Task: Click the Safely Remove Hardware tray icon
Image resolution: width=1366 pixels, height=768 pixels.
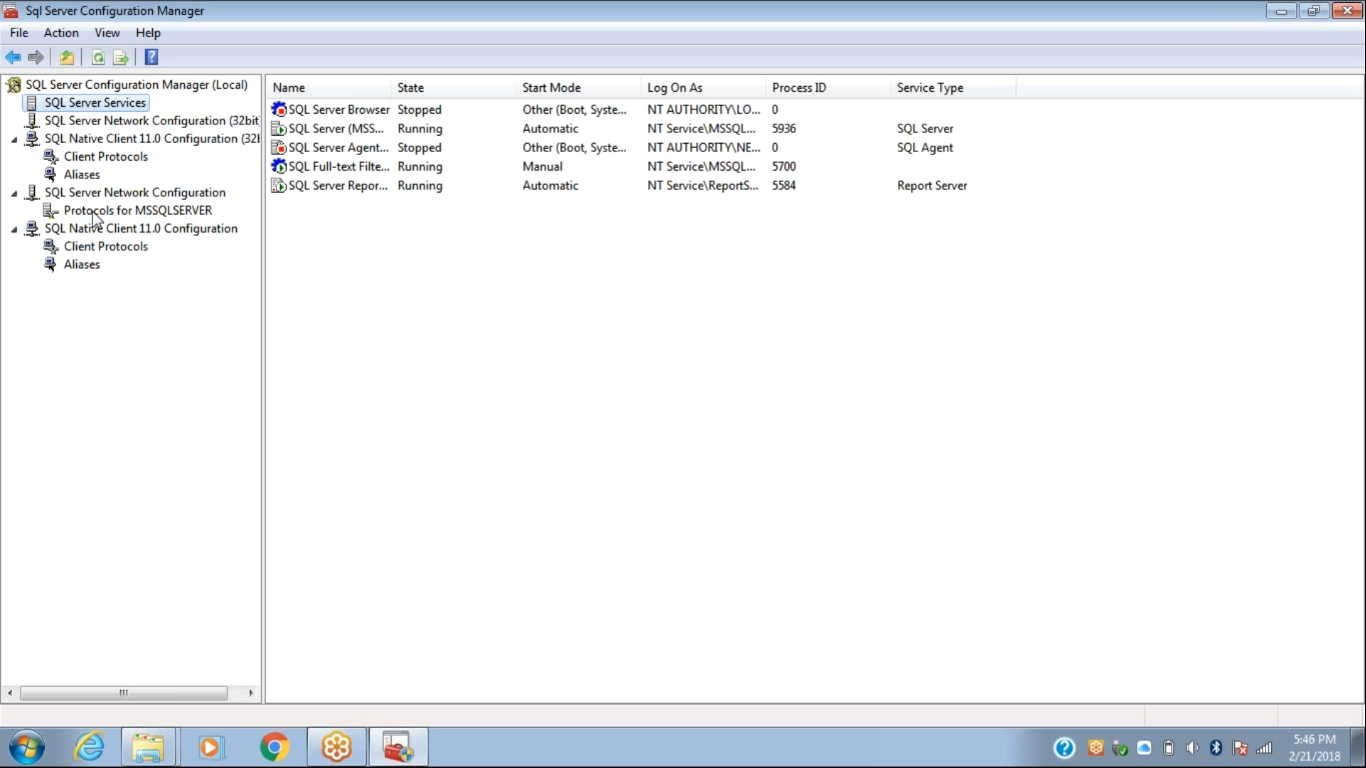Action: coord(1120,748)
